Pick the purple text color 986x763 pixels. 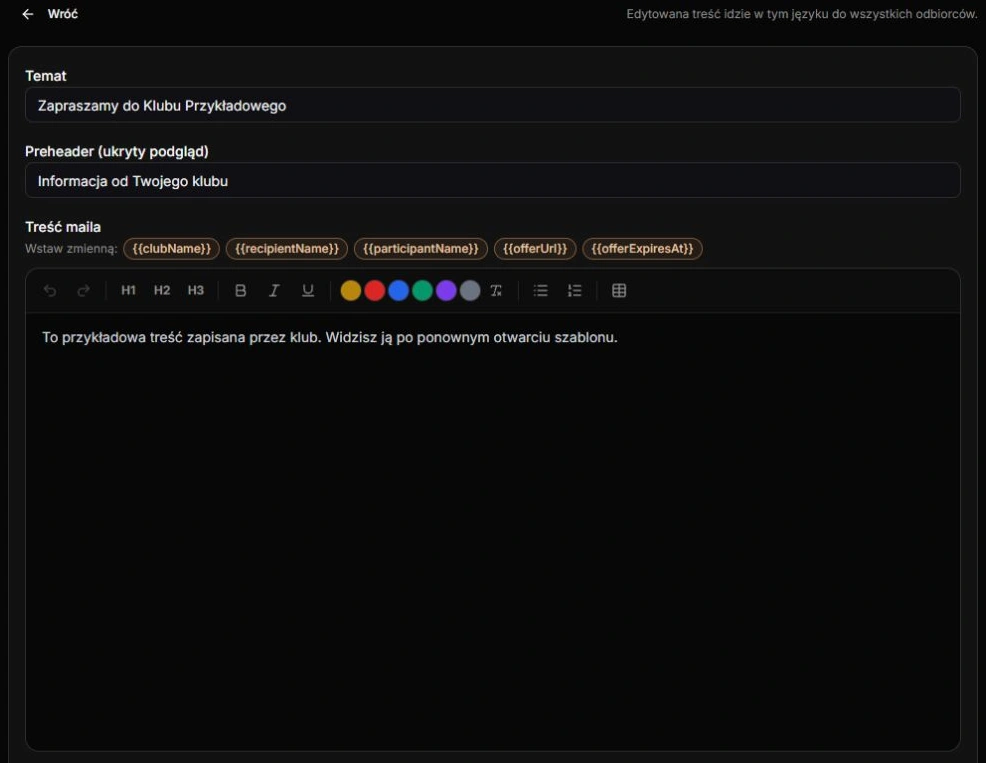pos(446,291)
